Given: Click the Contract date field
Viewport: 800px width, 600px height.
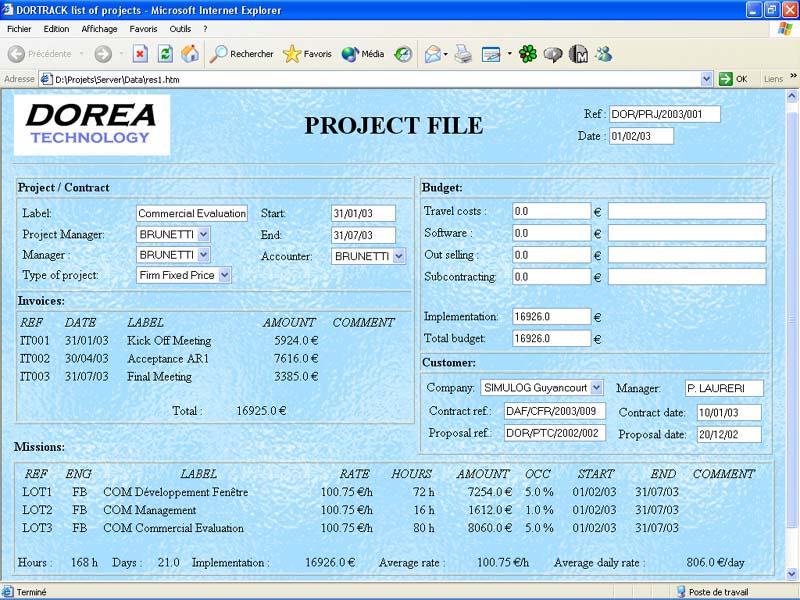Looking at the screenshot, I should click(729, 413).
